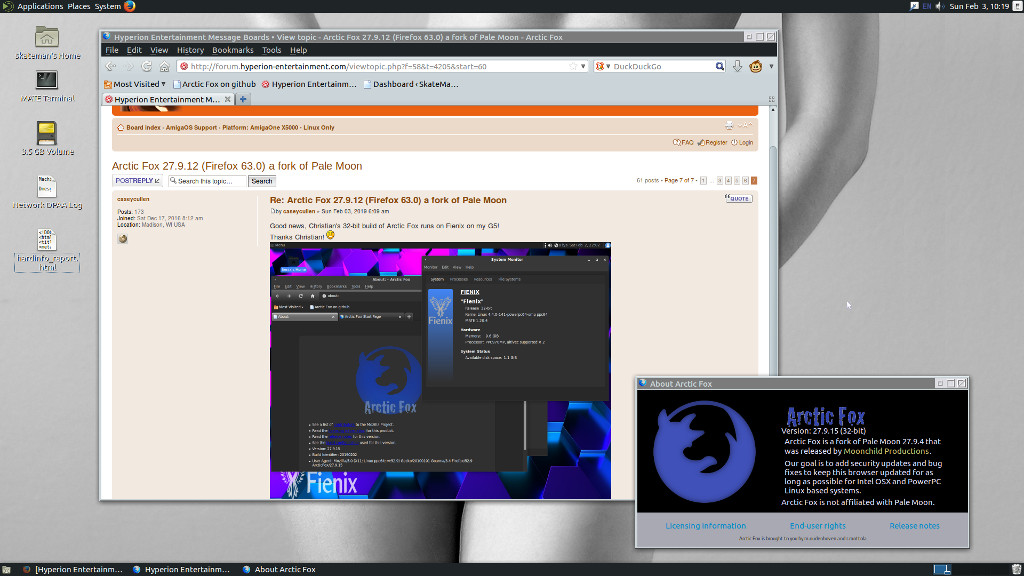1024x576 pixels.
Task: Launch Firefox from the top panel icon
Action: 129,6
